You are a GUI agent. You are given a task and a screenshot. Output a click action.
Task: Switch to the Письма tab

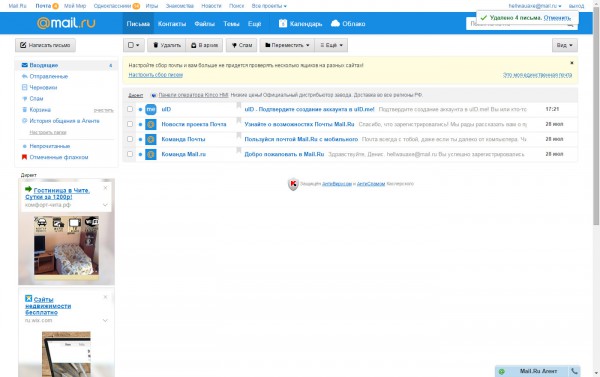point(138,23)
